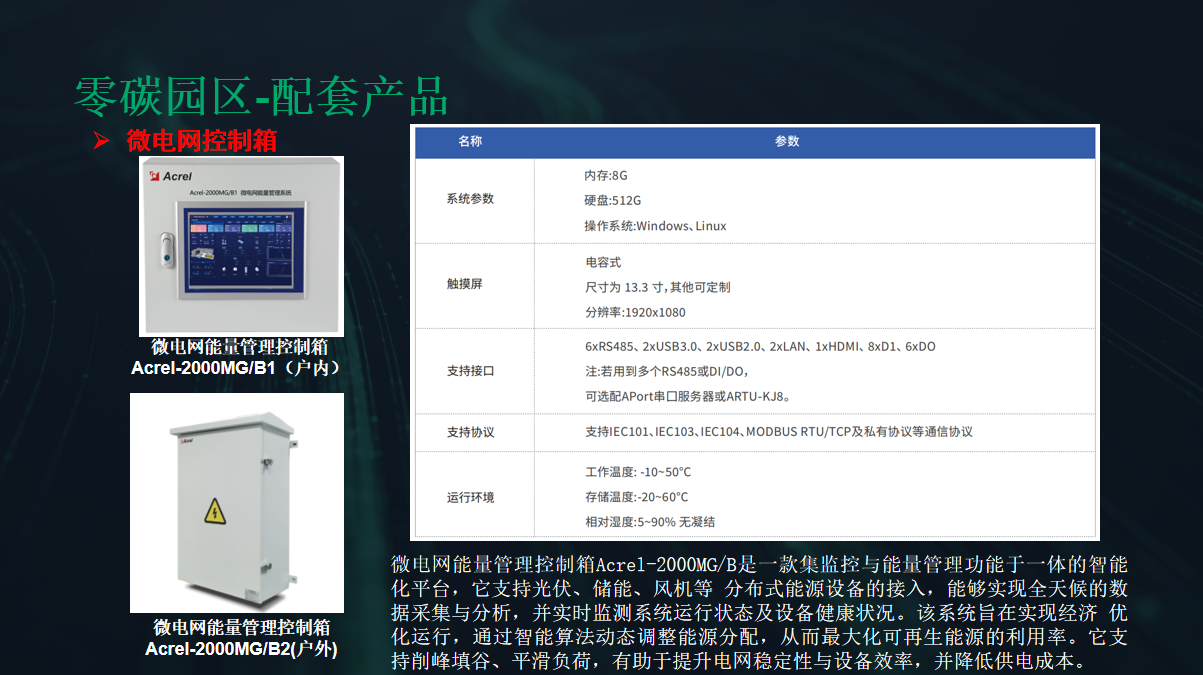Click the red arrow bullet before 微电网控制箱

coord(100,141)
